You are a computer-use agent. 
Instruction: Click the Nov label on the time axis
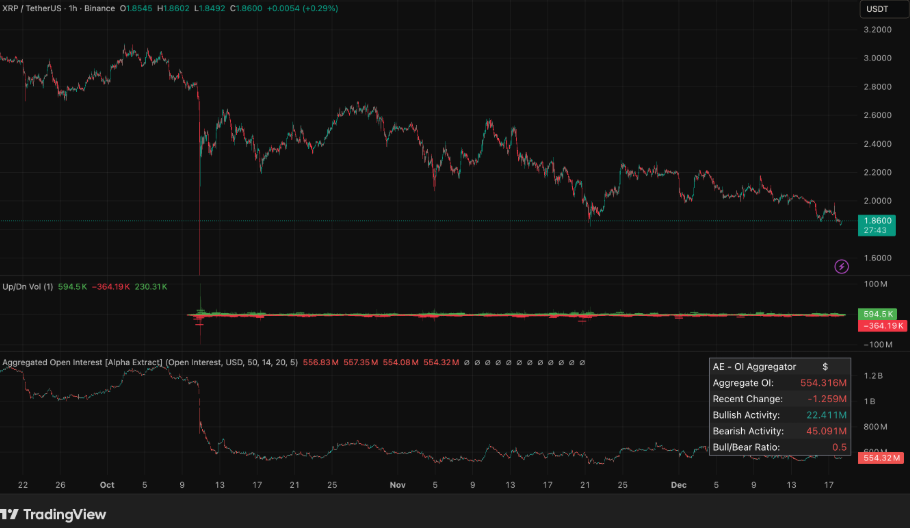[x=397, y=485]
